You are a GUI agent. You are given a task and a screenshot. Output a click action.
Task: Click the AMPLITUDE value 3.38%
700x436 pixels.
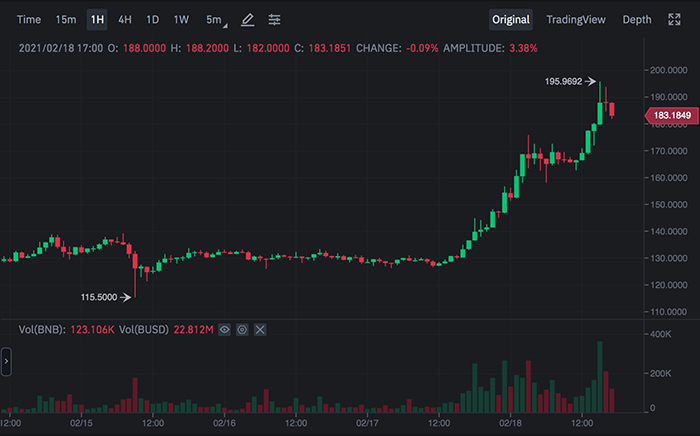pos(523,48)
